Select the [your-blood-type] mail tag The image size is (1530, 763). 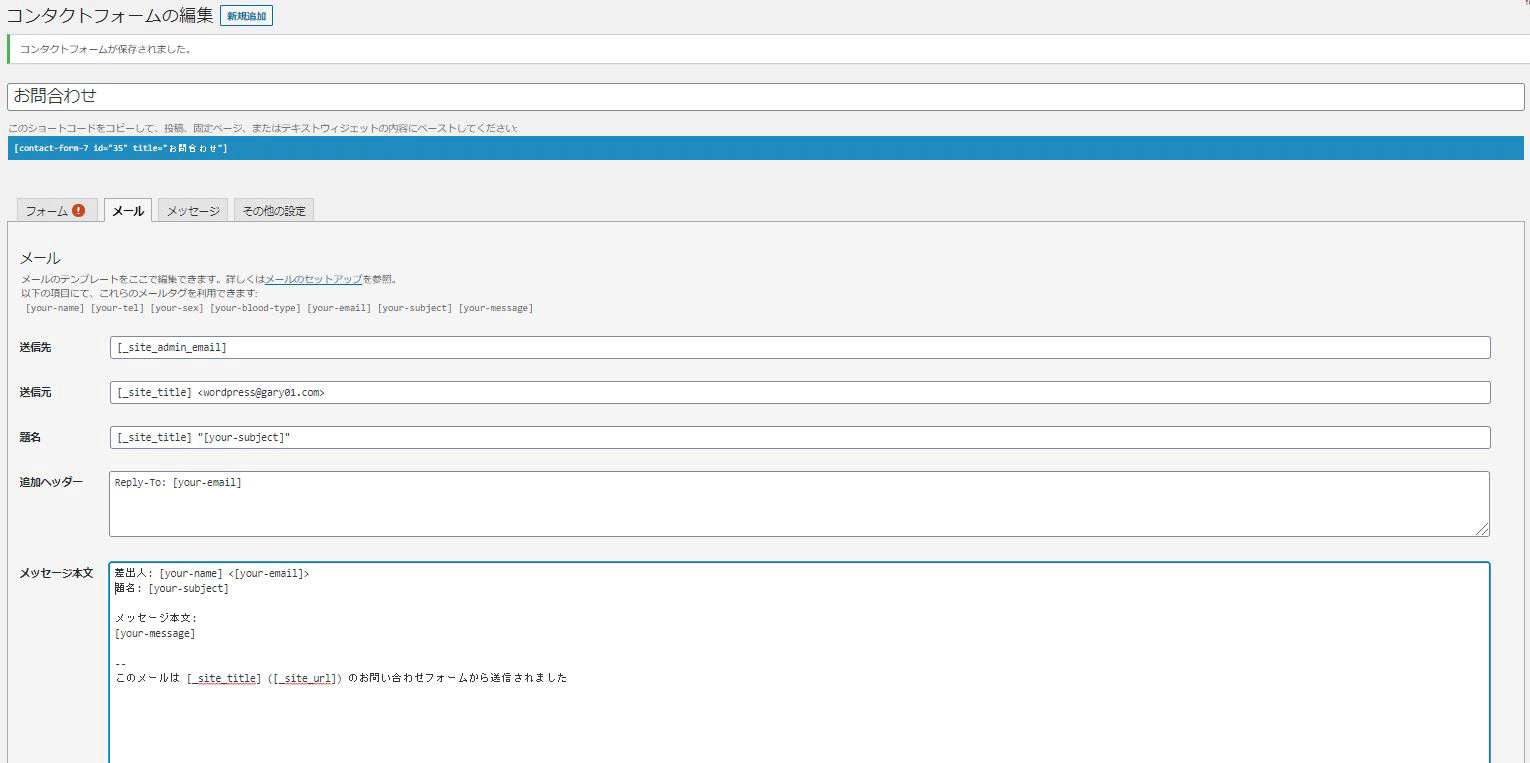pos(255,308)
